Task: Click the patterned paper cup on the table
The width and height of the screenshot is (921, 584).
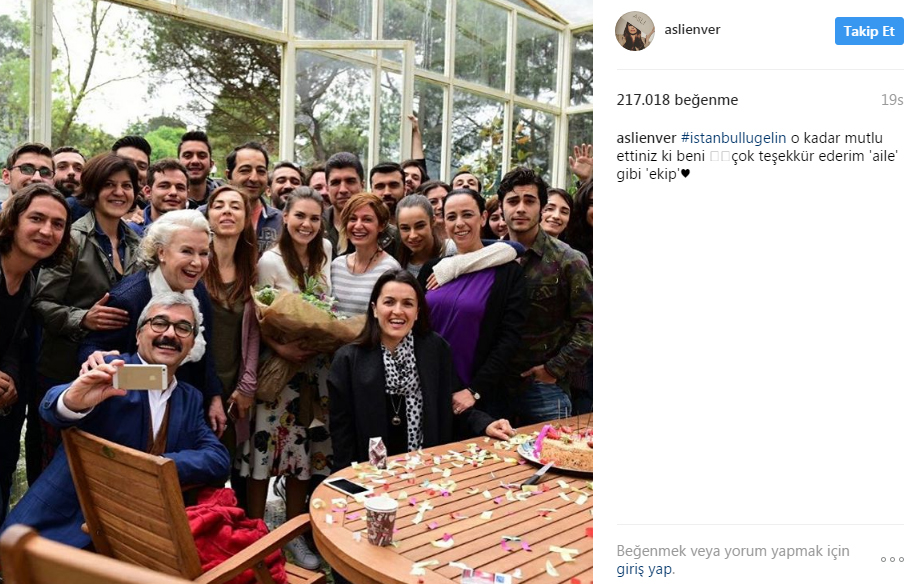Action: pyautogui.click(x=381, y=521)
